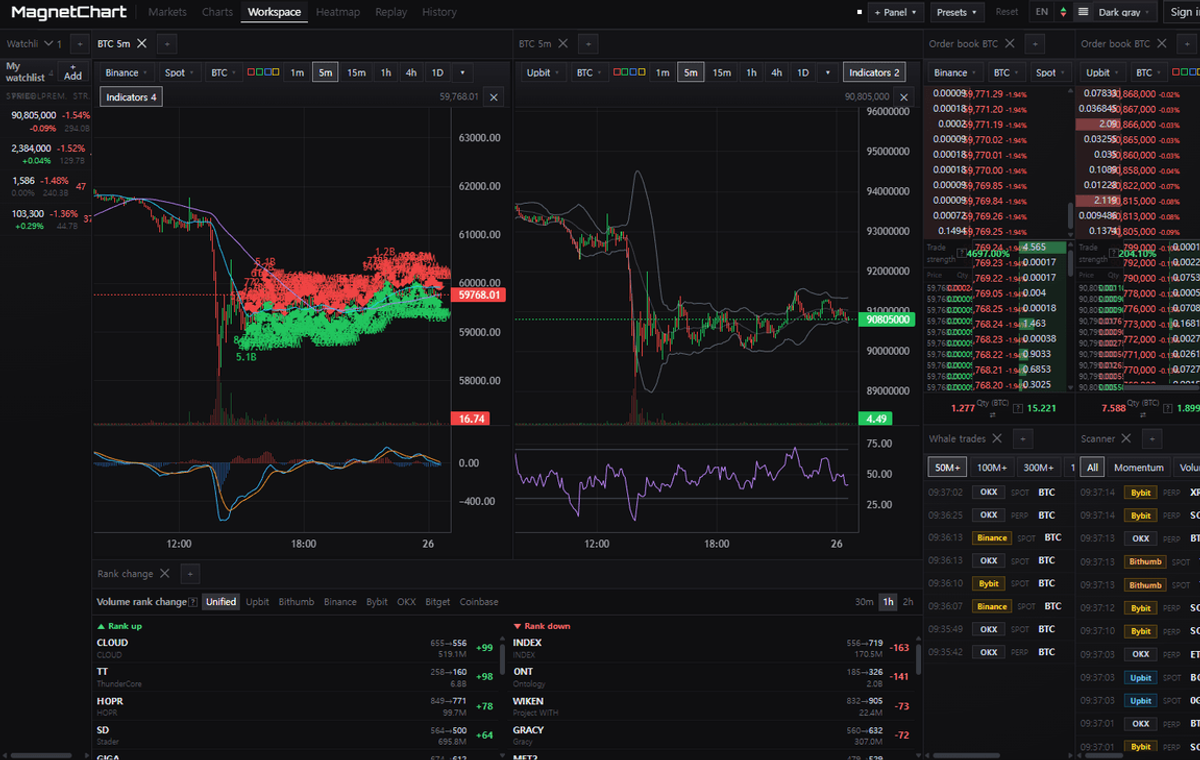
Task: Open the Dark gray theme dropdown
Action: click(x=1125, y=12)
